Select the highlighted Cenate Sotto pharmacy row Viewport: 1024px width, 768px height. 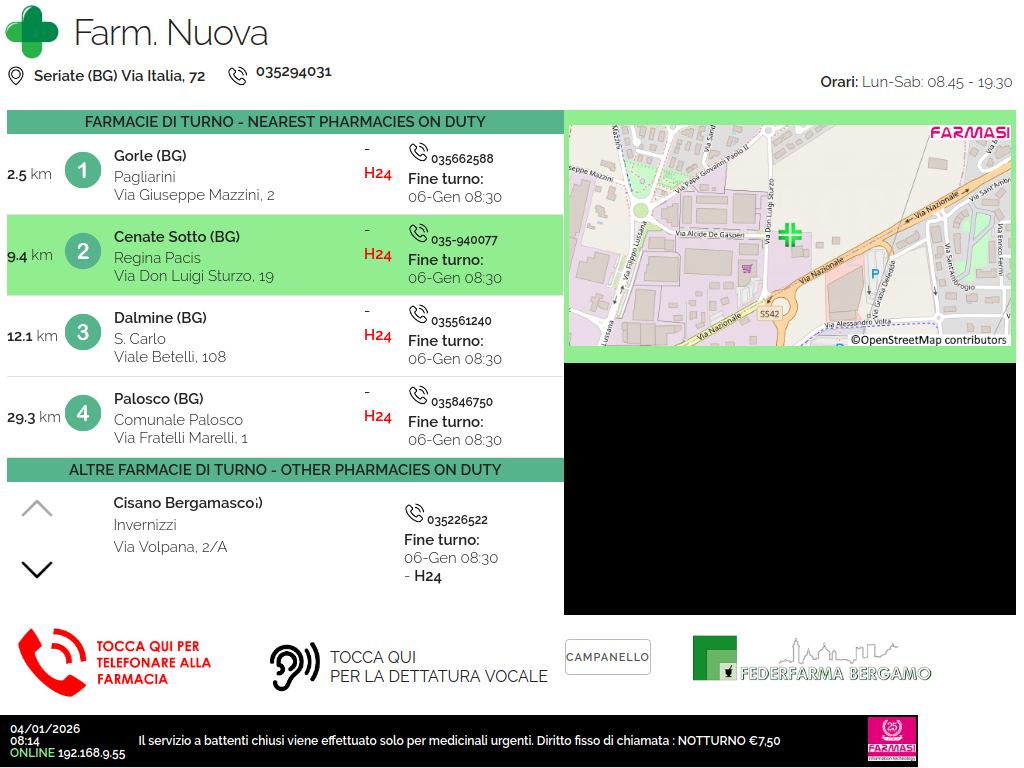(285, 255)
